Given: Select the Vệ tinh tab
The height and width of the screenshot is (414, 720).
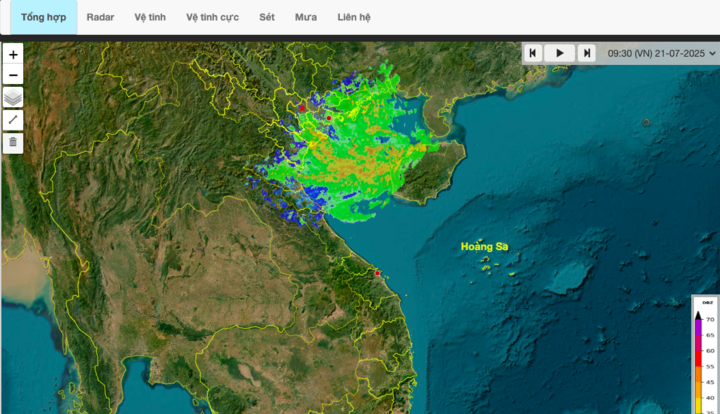Looking at the screenshot, I should (x=150, y=17).
